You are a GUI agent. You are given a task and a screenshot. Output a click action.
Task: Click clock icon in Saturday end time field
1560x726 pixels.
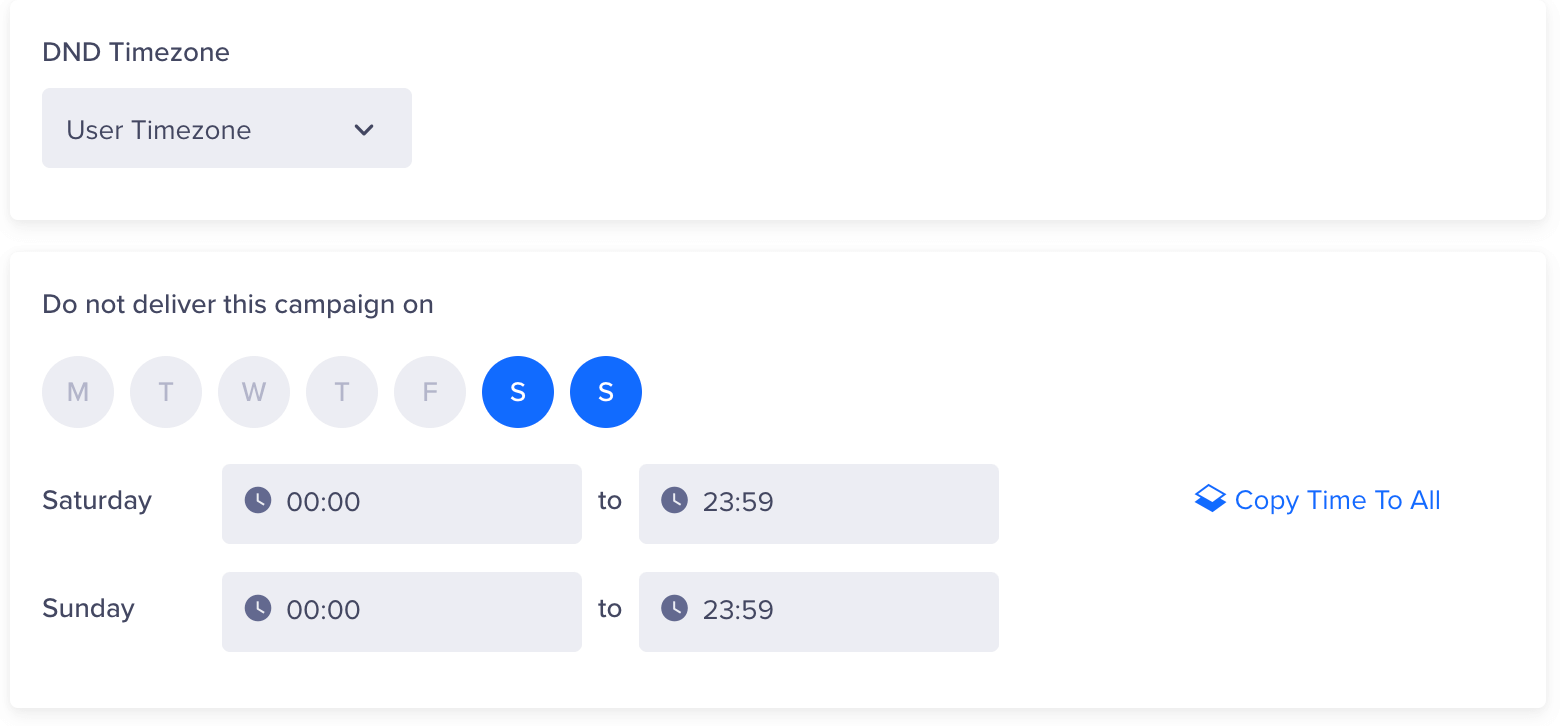(x=675, y=500)
